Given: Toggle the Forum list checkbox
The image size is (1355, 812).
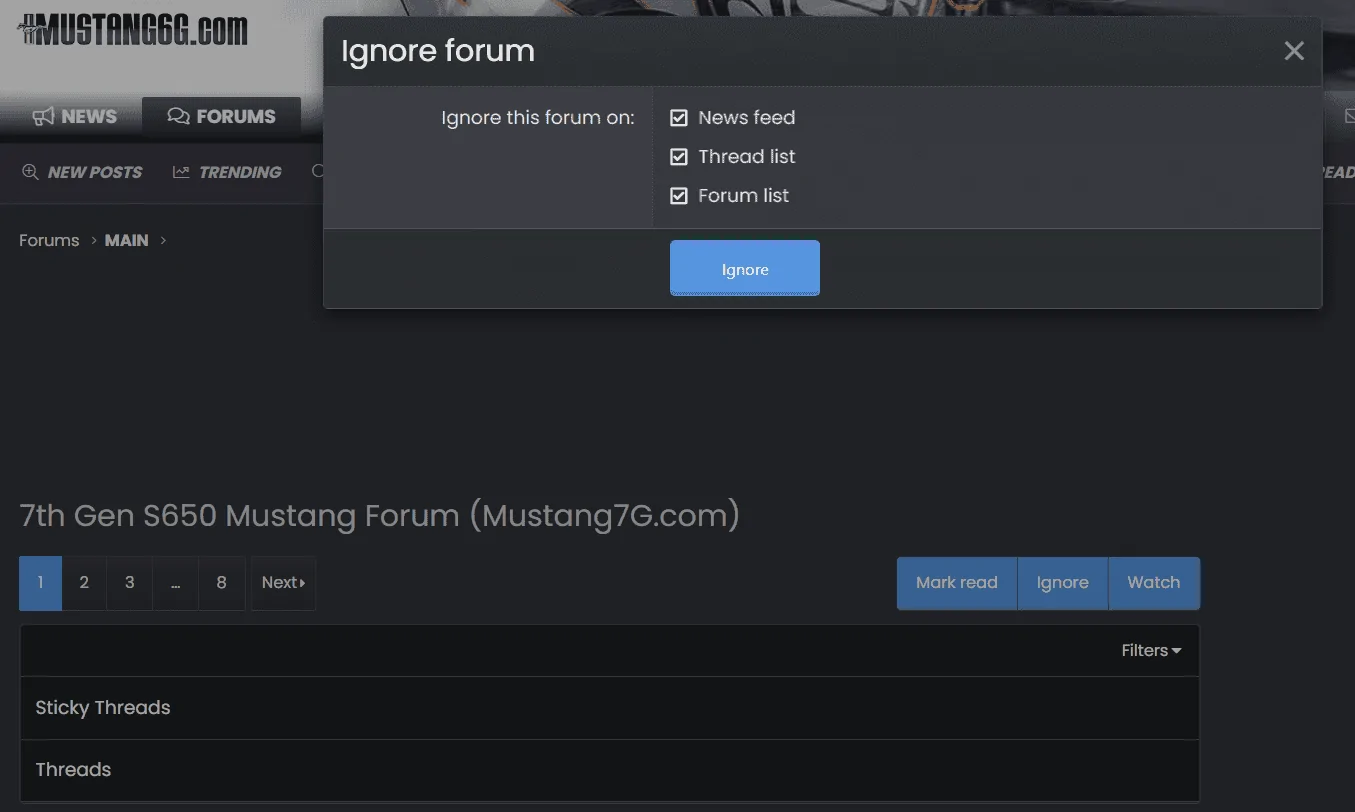Looking at the screenshot, I should click(679, 196).
